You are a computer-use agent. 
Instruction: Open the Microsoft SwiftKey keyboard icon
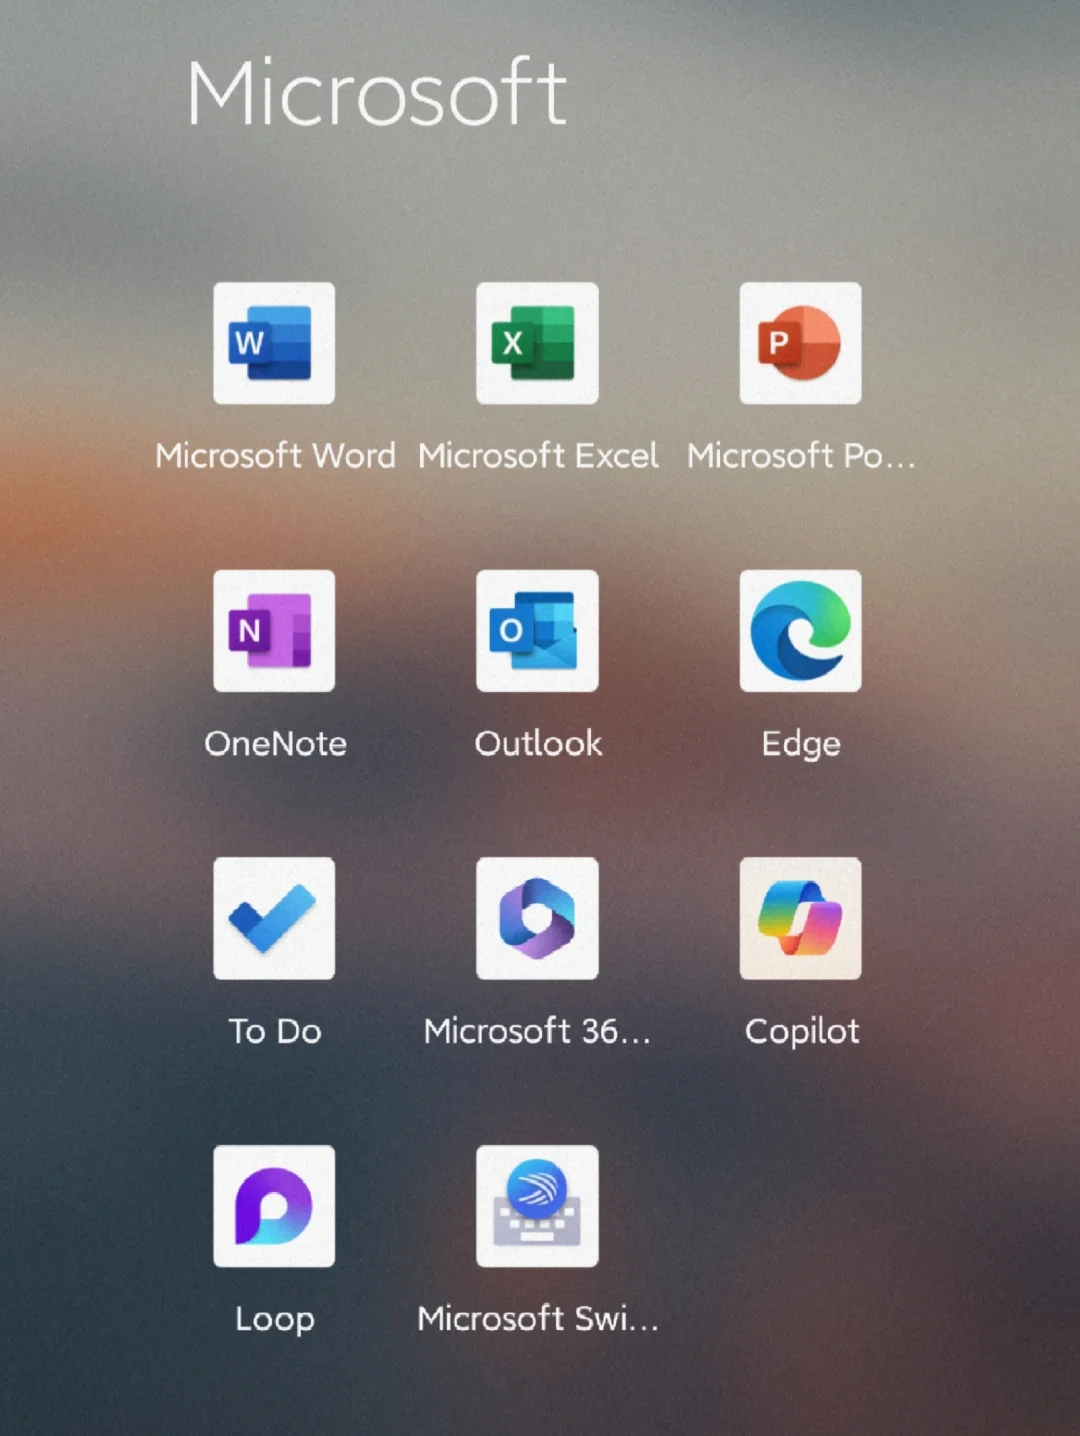click(537, 1206)
